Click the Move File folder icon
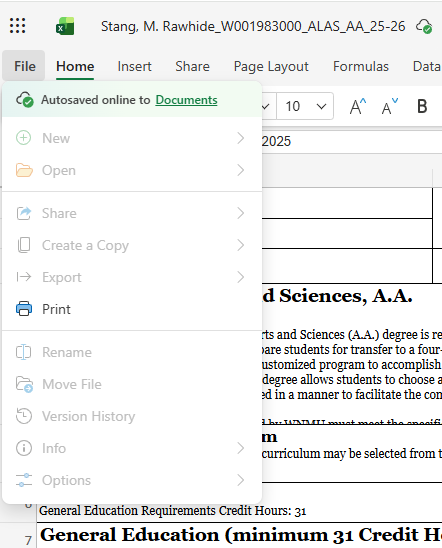This screenshot has width=442, height=548. coord(24,384)
